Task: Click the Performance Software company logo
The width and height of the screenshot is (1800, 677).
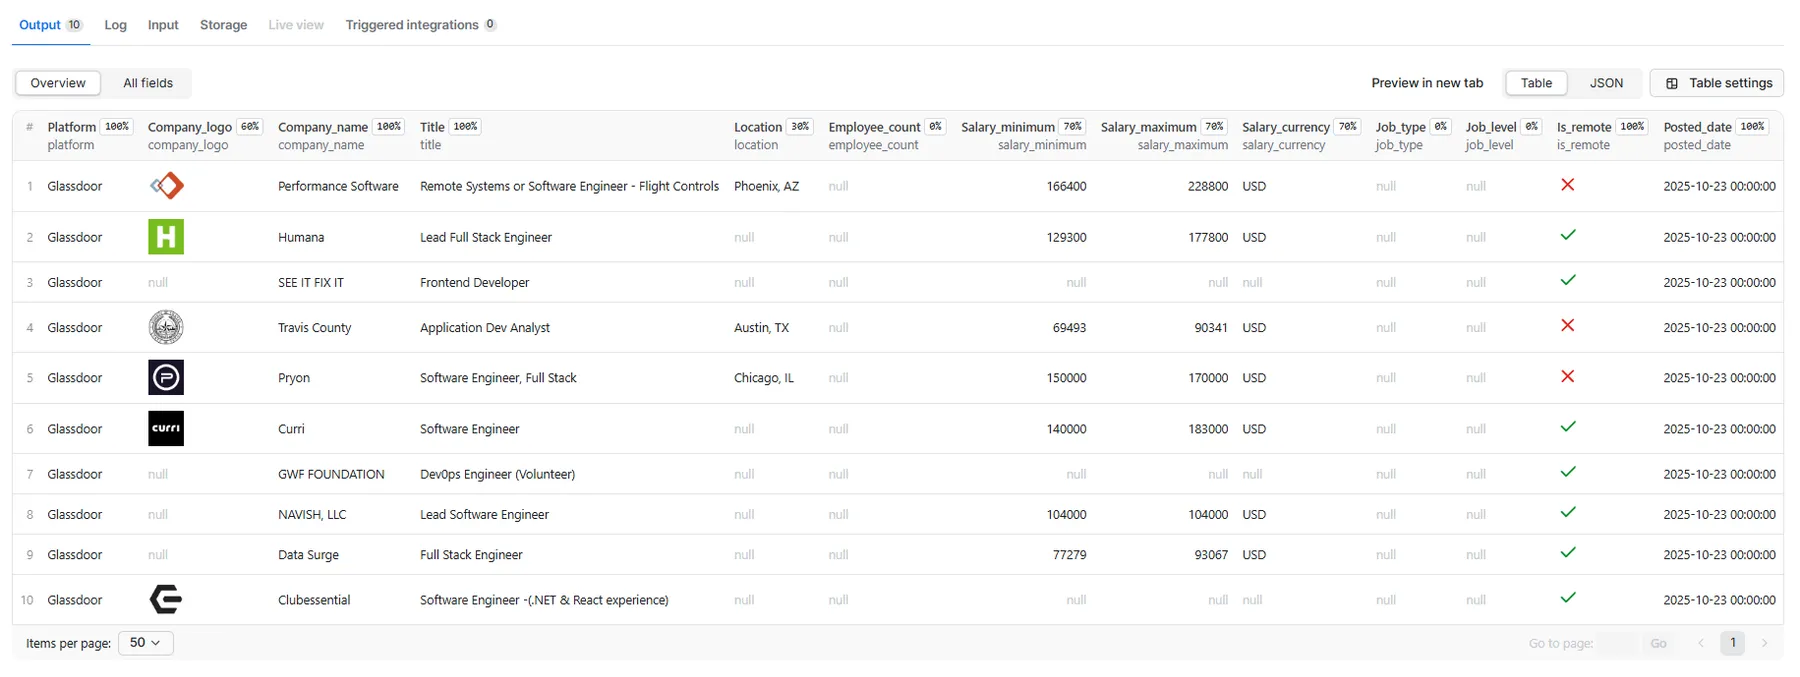Action: (166, 186)
